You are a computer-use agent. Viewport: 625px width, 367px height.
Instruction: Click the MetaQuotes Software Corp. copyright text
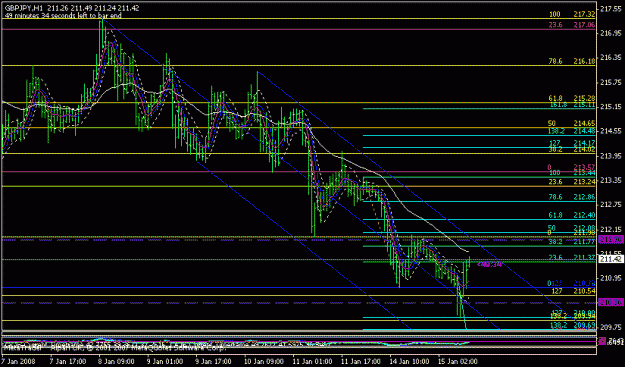[x=116, y=348]
